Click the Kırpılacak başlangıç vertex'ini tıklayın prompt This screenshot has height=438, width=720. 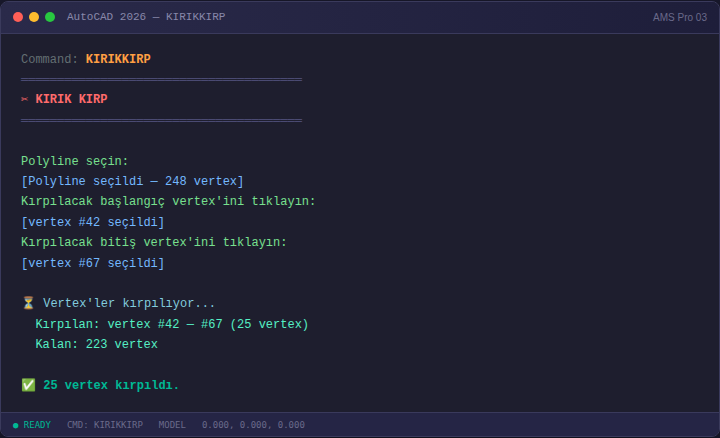tap(168, 201)
